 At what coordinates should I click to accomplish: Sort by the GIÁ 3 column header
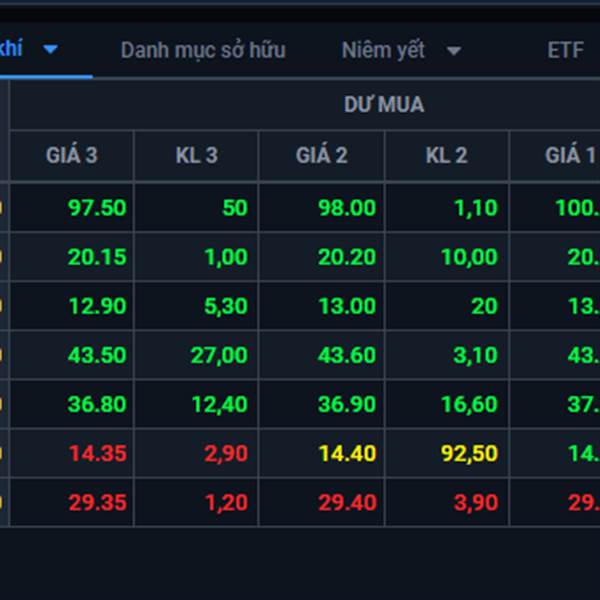pos(72,155)
